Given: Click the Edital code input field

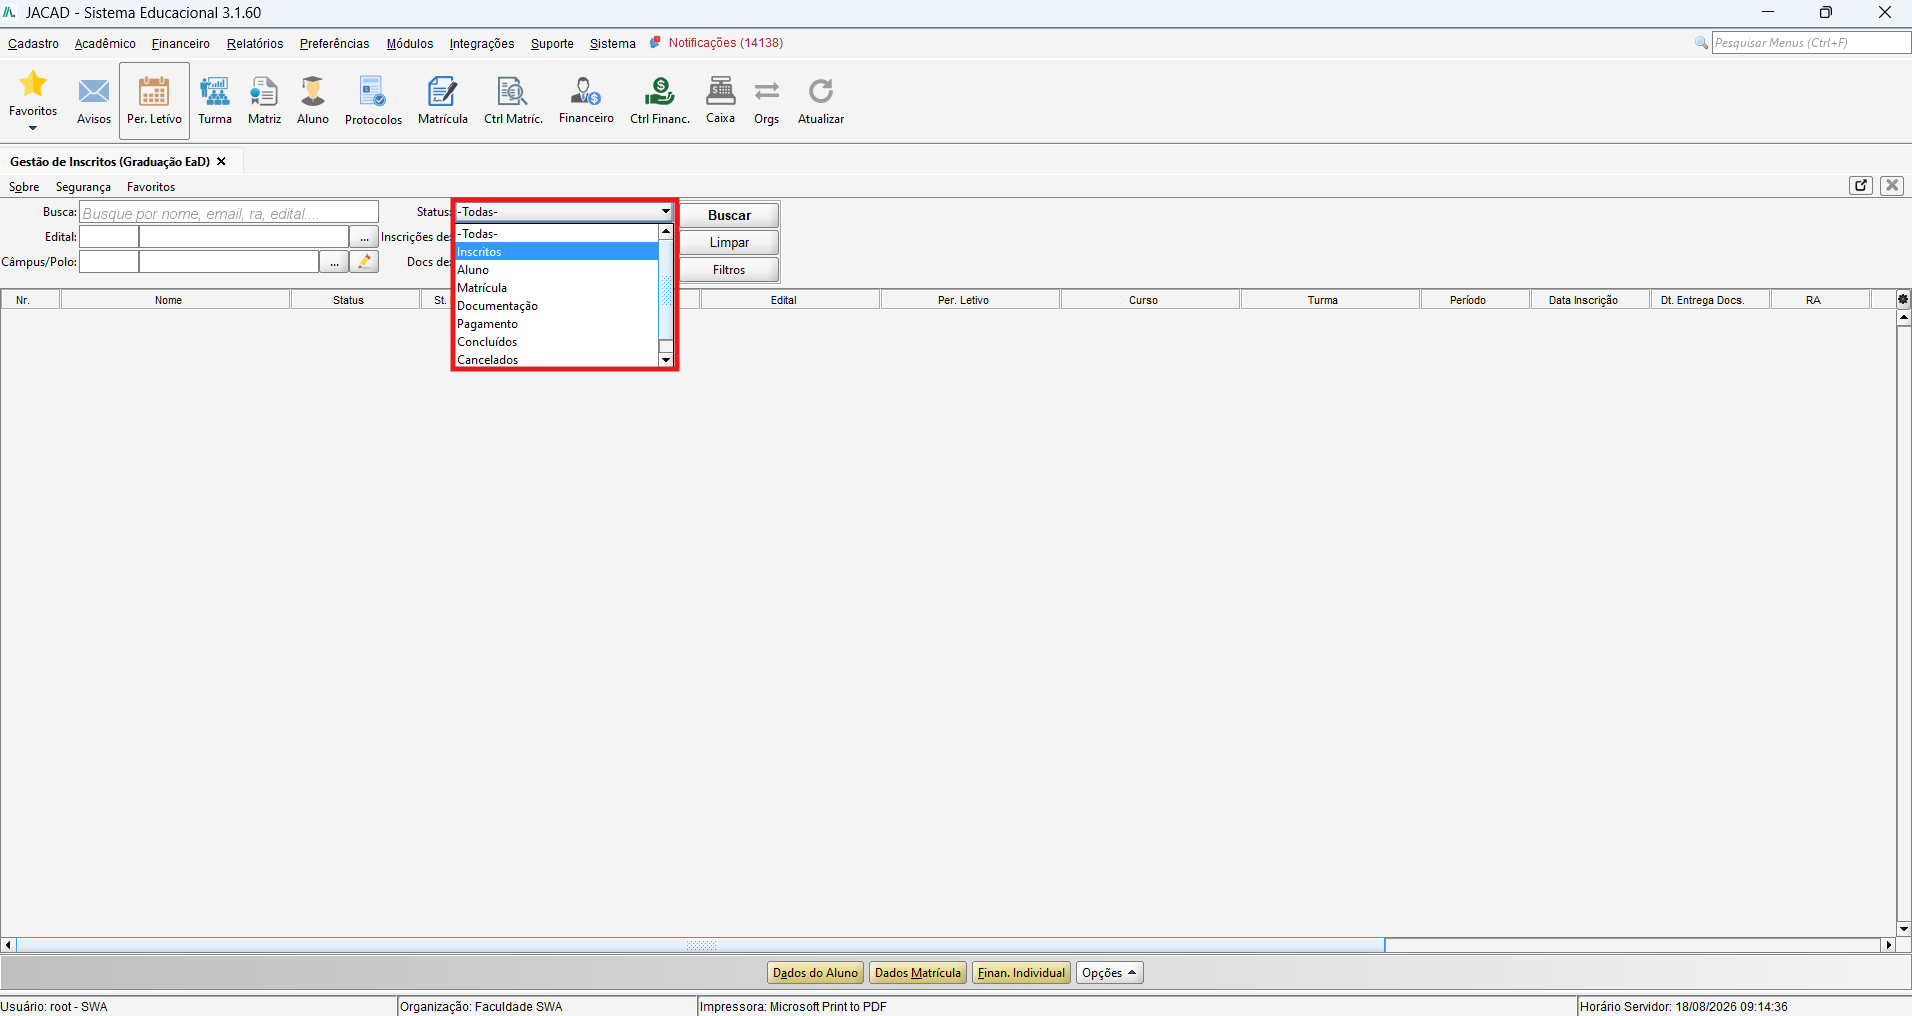Looking at the screenshot, I should point(109,237).
